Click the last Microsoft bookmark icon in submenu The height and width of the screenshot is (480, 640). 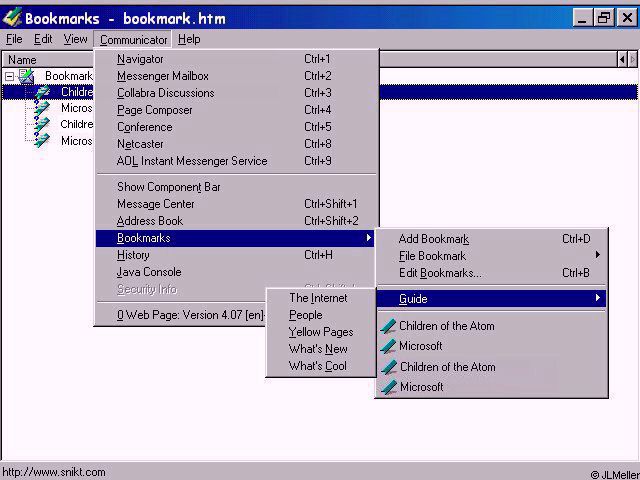[389, 387]
